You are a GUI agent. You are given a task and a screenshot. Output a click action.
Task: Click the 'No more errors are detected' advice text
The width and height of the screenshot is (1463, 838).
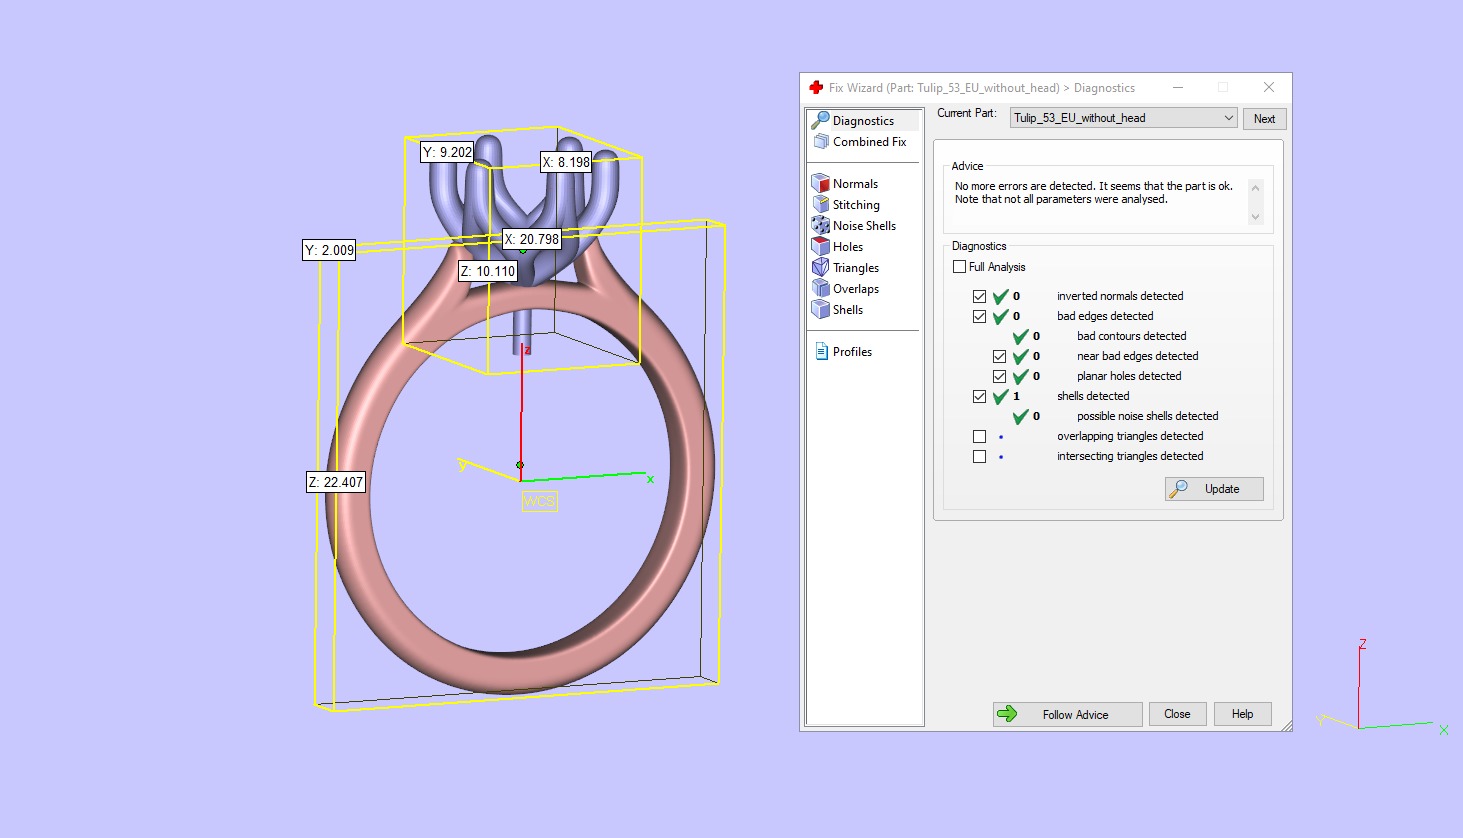[x=1094, y=193]
